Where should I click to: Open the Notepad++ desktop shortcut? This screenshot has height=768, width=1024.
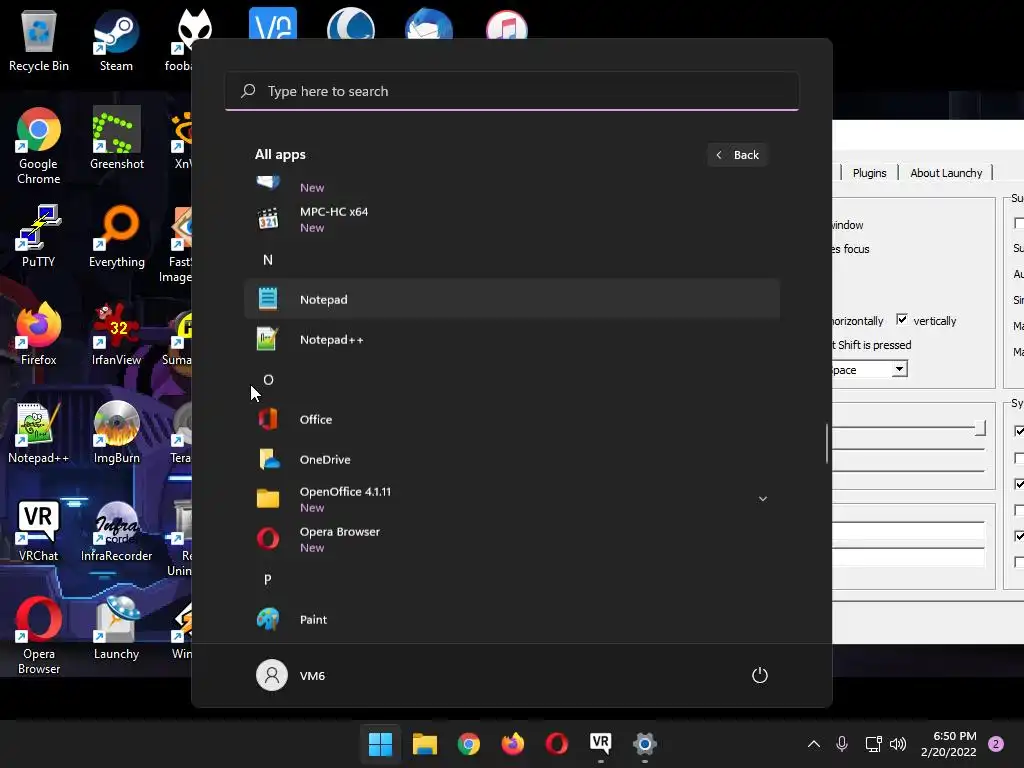[x=39, y=432]
